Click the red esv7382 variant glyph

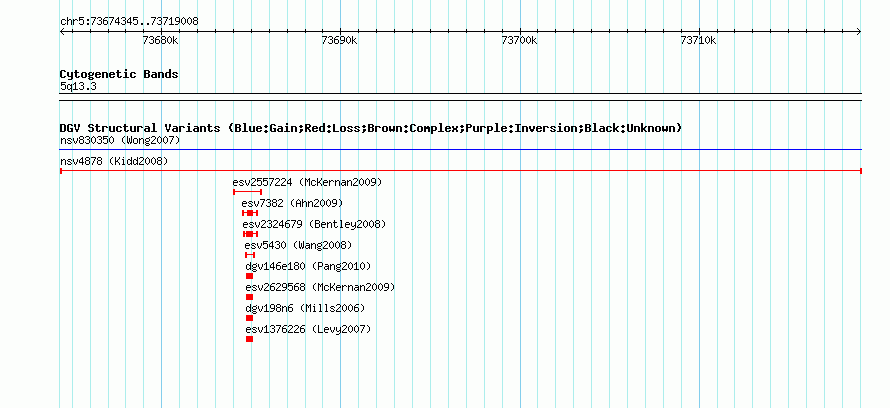[250, 213]
